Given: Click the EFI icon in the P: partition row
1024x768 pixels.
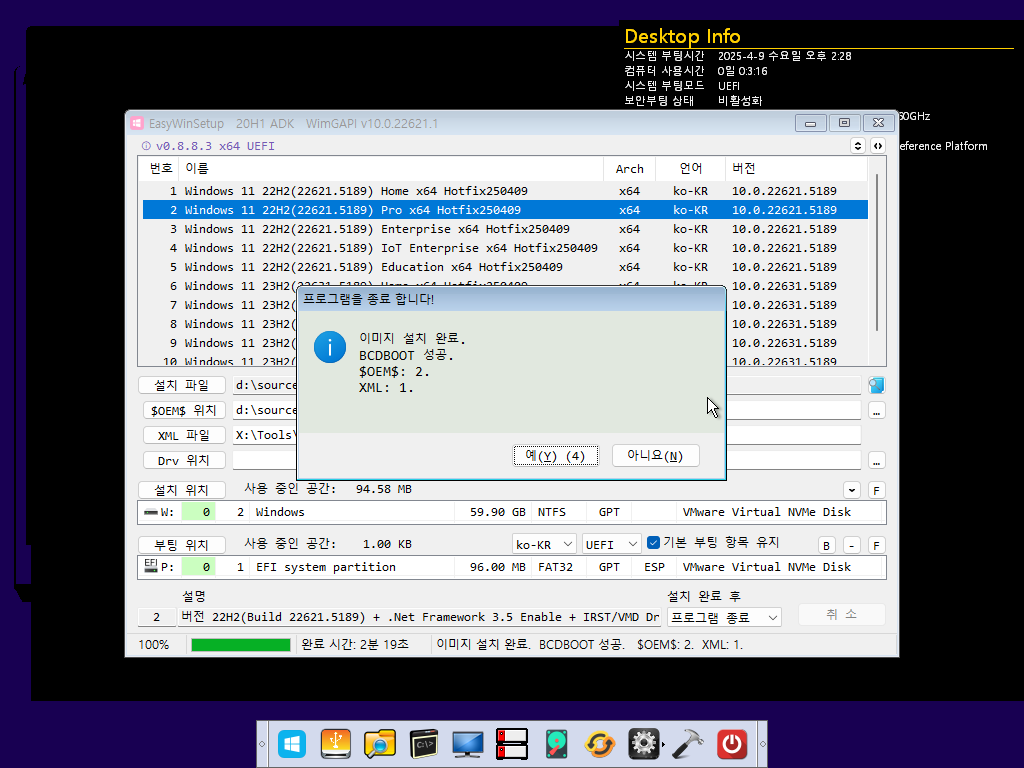Looking at the screenshot, I should pyautogui.click(x=150, y=565).
